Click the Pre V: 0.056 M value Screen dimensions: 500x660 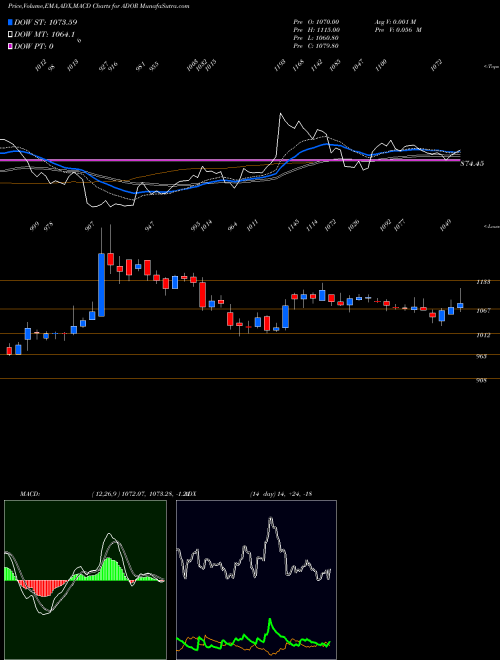pyautogui.click(x=398, y=30)
